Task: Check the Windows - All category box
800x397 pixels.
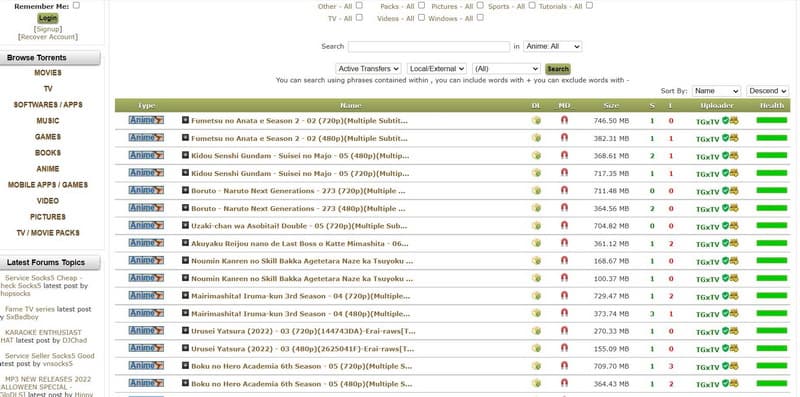Action: coord(480,17)
